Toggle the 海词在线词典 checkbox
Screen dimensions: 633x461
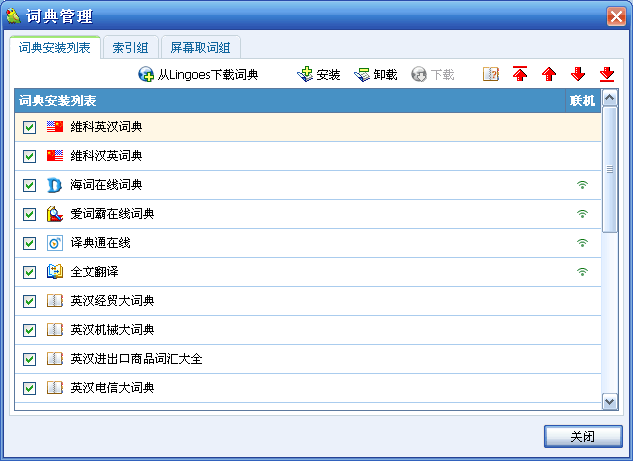pos(29,185)
